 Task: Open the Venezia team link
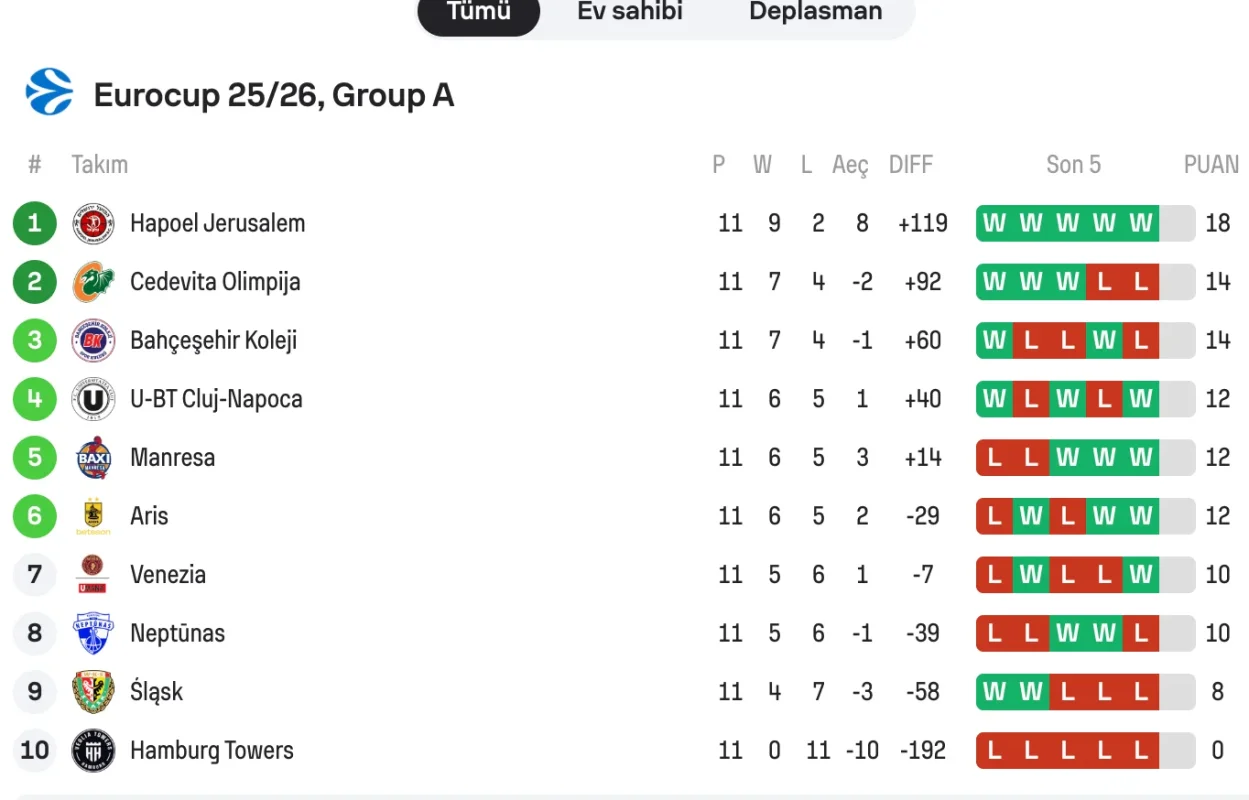coord(168,575)
